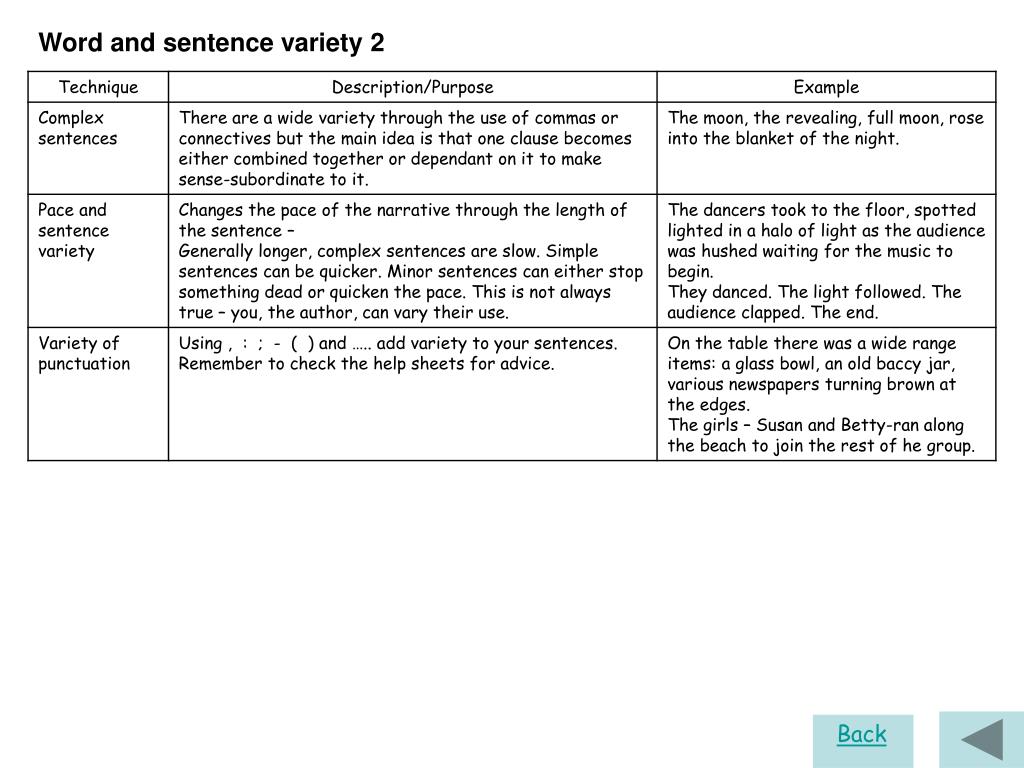This screenshot has width=1024, height=768.
Task: Click the 'On the table' example text
Action: (812, 374)
